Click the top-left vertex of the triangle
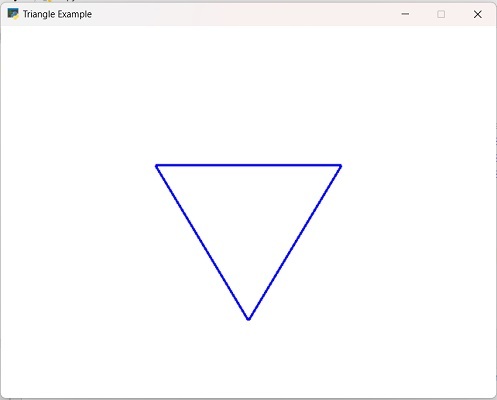The width and height of the screenshot is (497, 400). tap(156, 166)
